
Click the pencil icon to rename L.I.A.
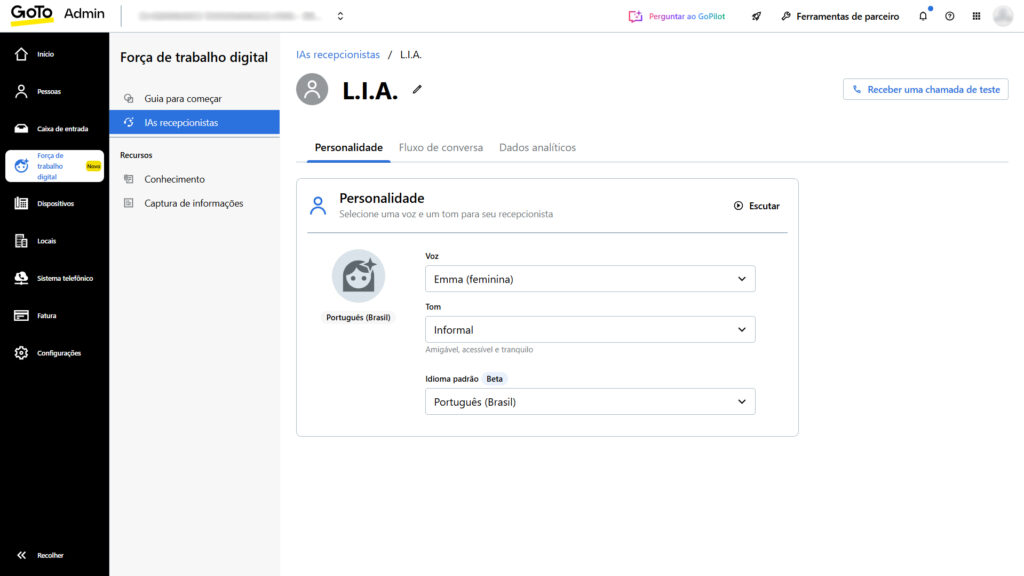pos(417,90)
